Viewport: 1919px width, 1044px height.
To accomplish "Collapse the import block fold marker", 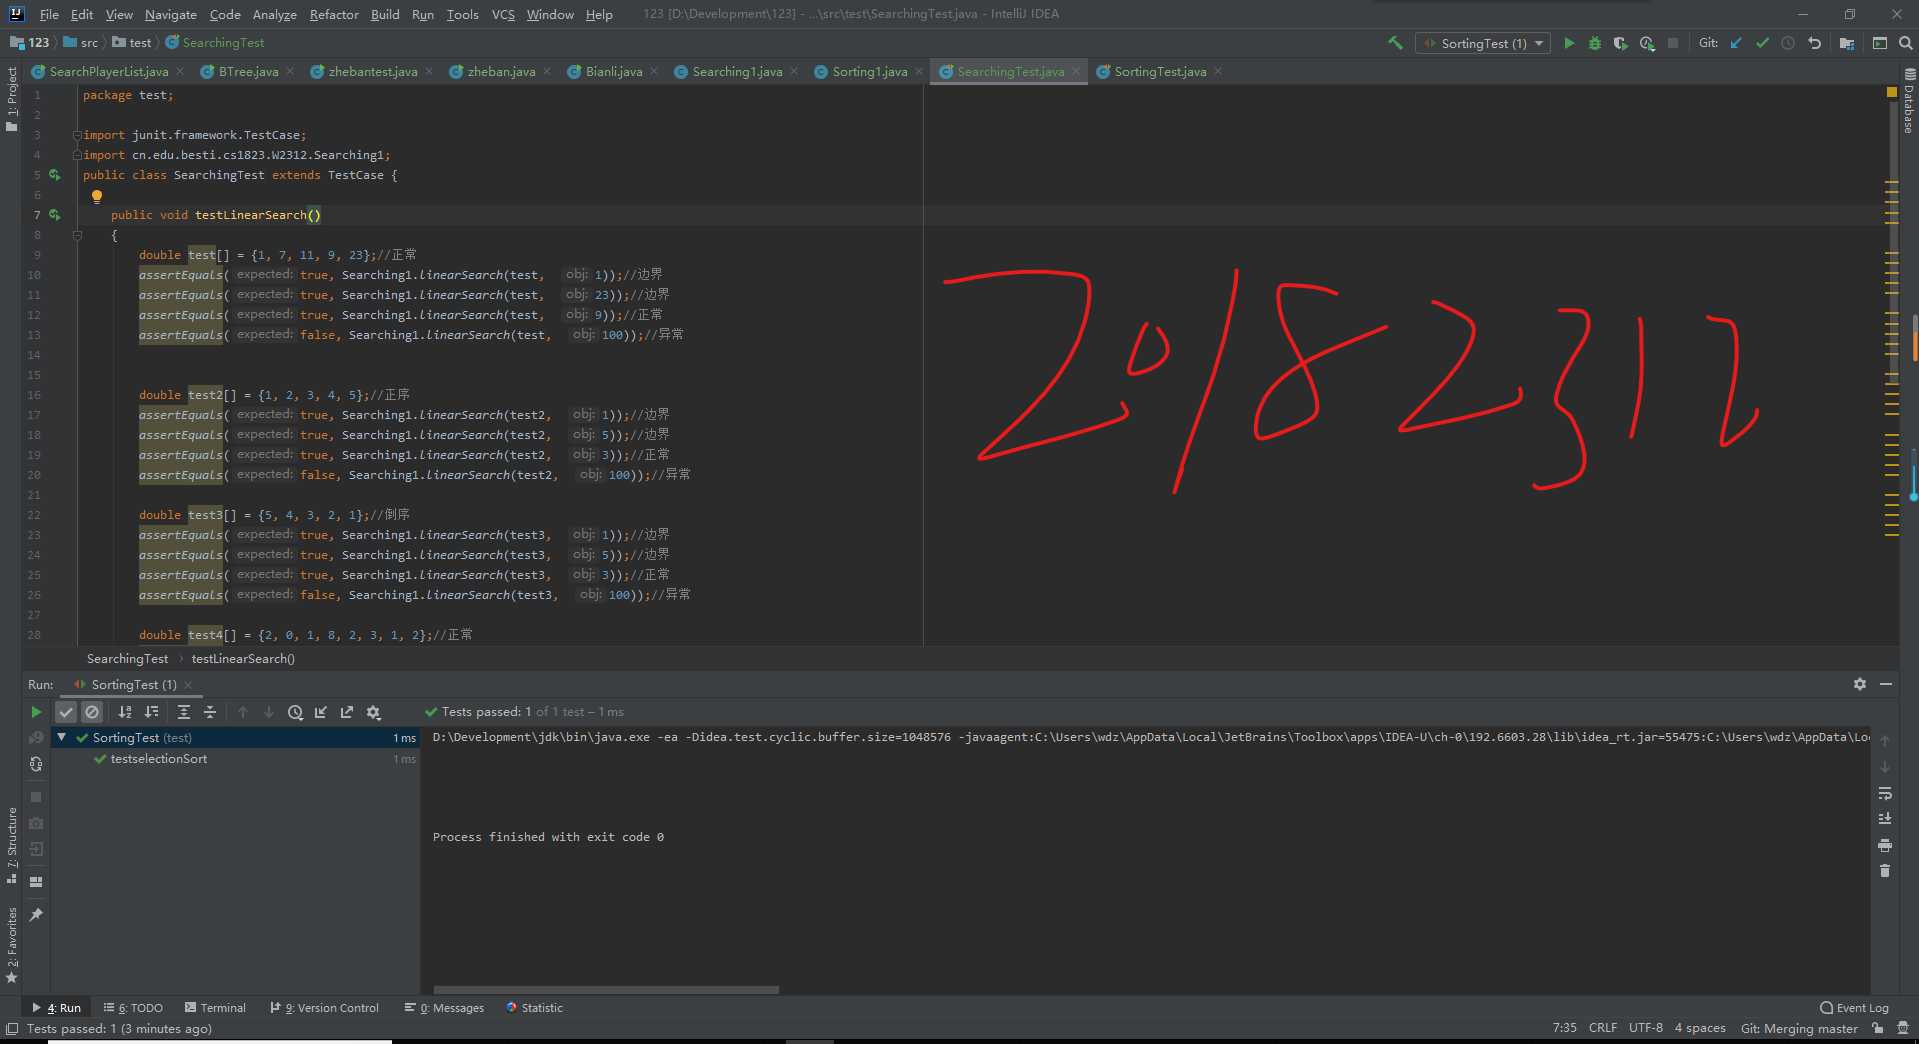I will point(77,135).
